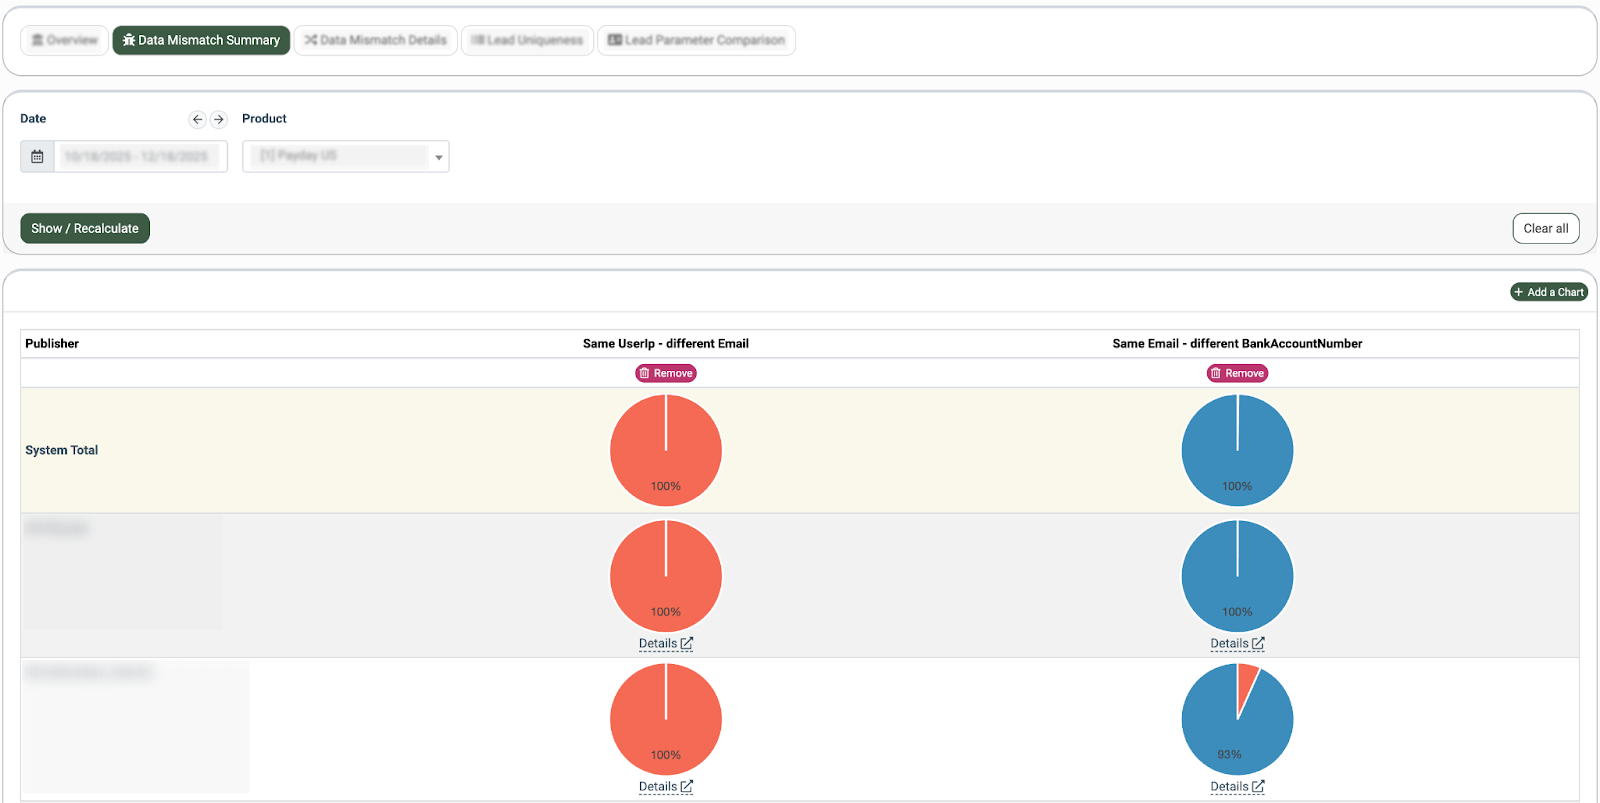Open Details link under 93% pie chart

coord(1237,787)
